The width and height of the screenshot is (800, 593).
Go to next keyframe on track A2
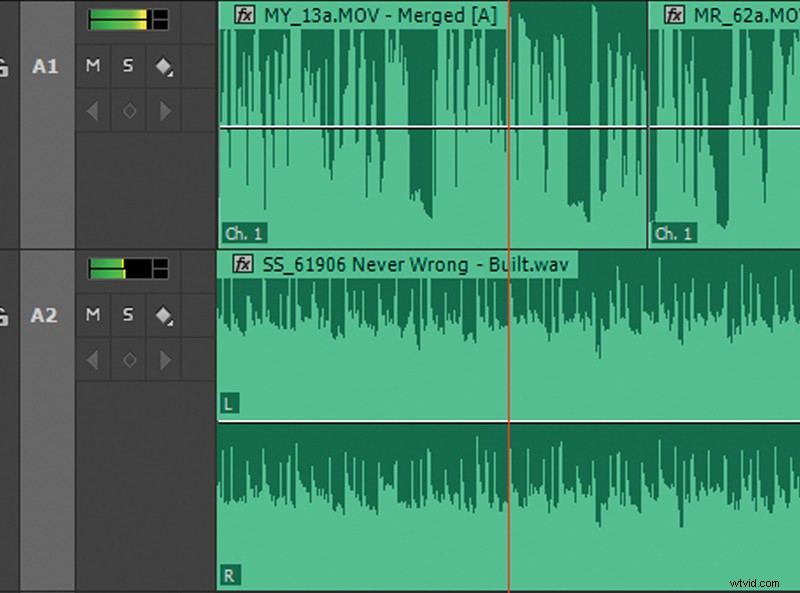point(164,360)
